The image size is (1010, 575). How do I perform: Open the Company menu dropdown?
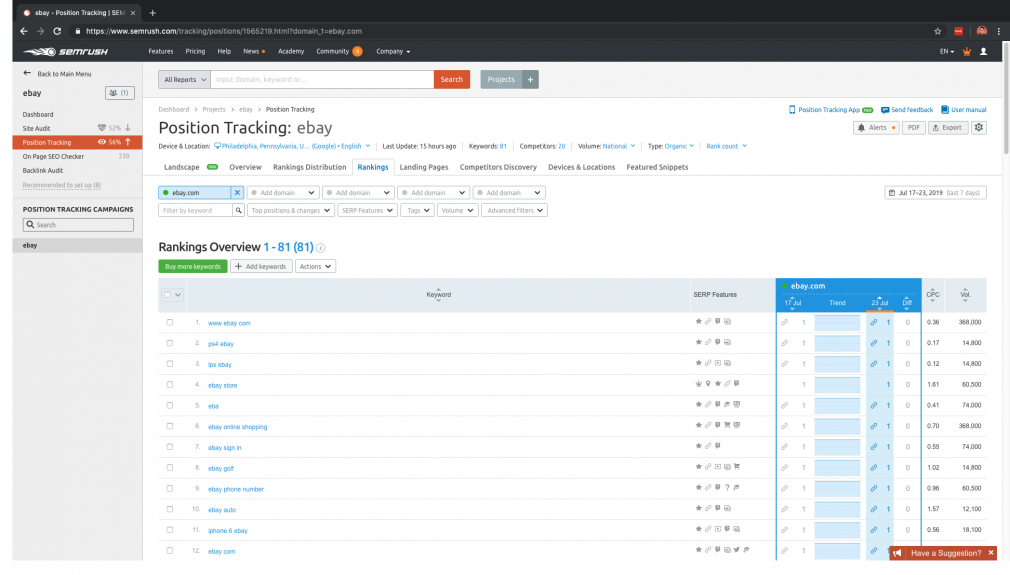point(393,52)
